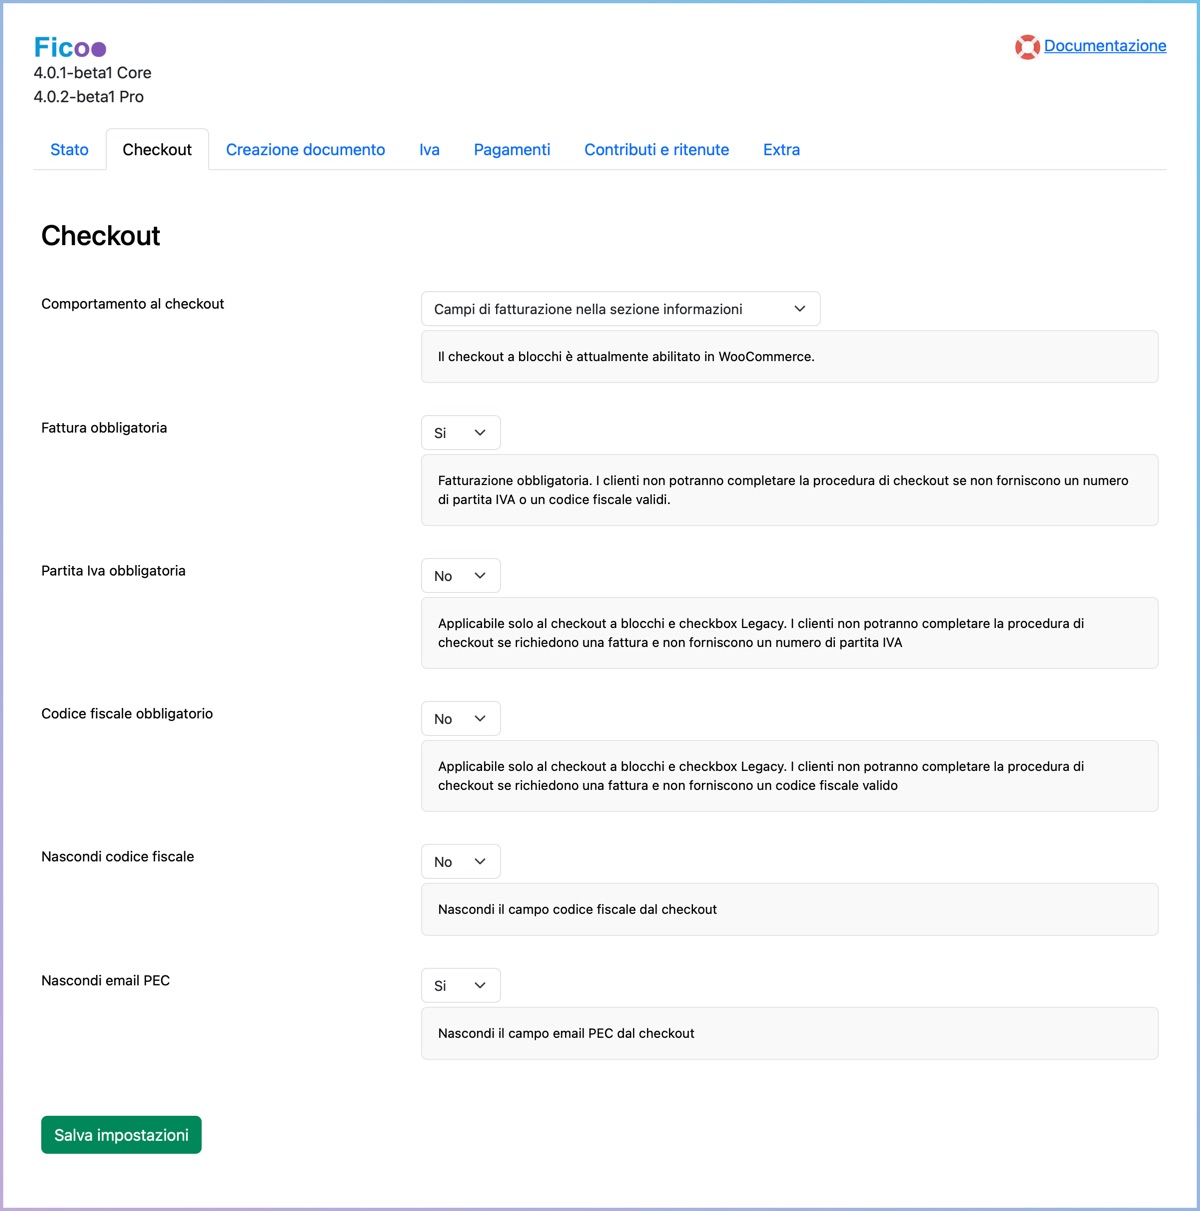
Task: Open the Codice fiscale obbligatorio dropdown
Action: coord(460,719)
